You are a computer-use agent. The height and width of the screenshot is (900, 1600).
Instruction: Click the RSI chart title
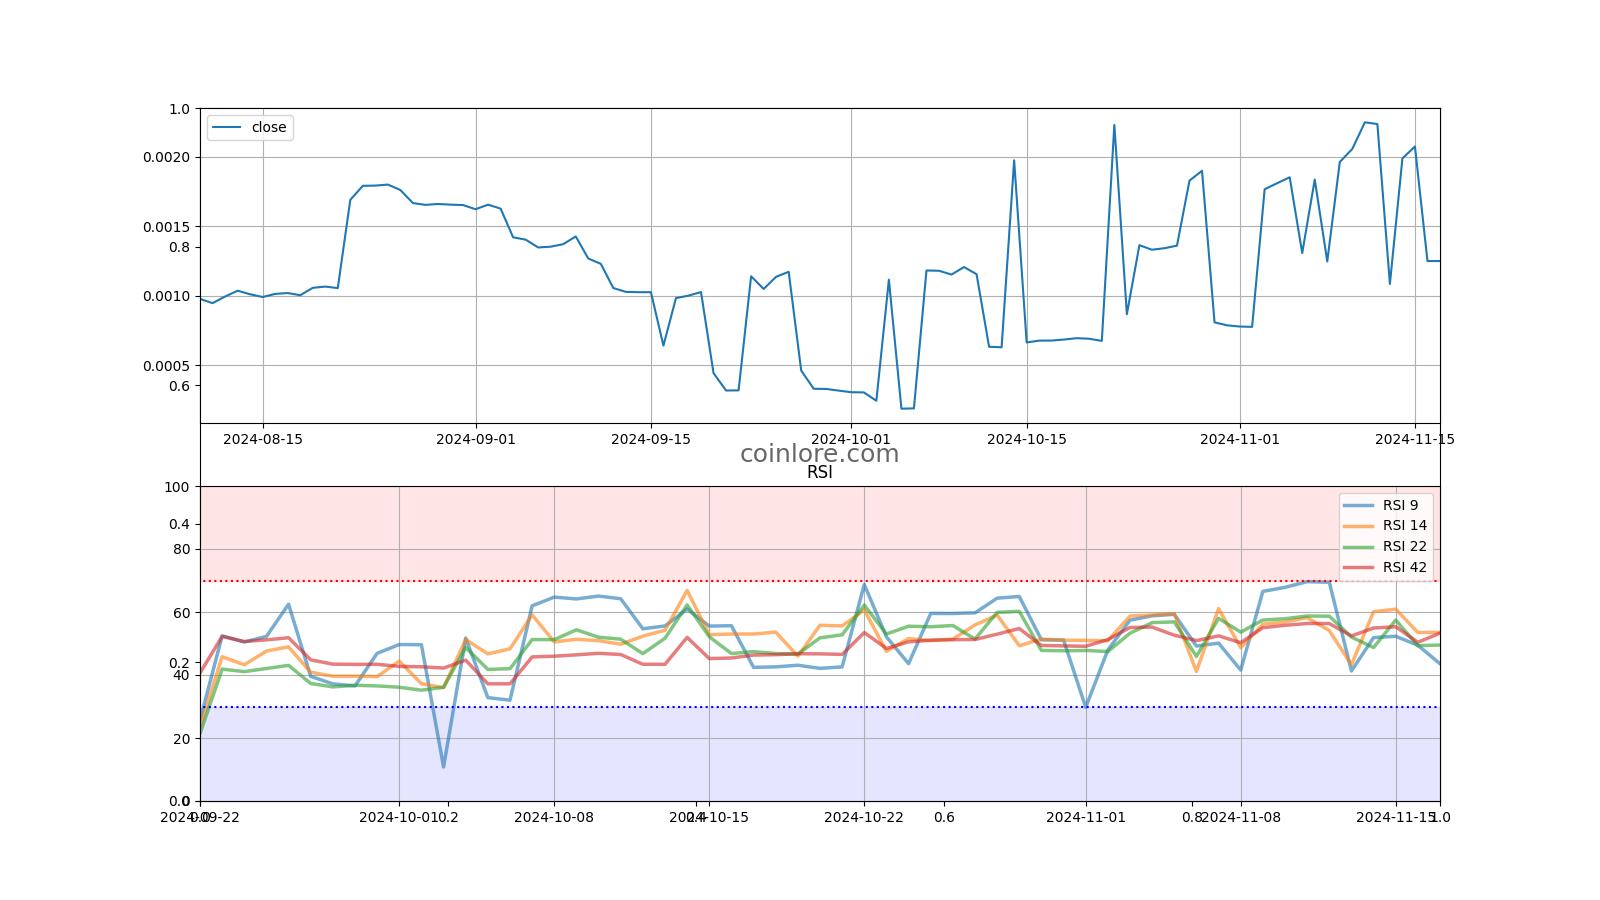coord(819,473)
